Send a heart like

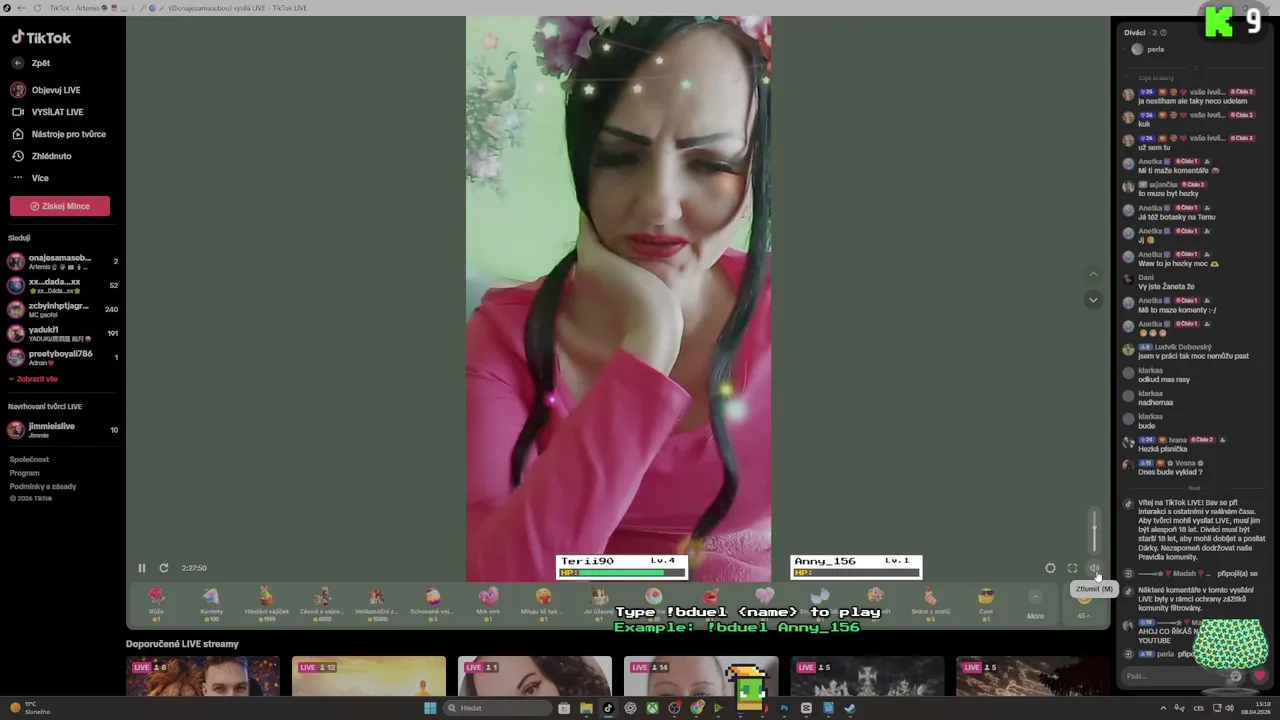pyautogui.click(x=1259, y=676)
